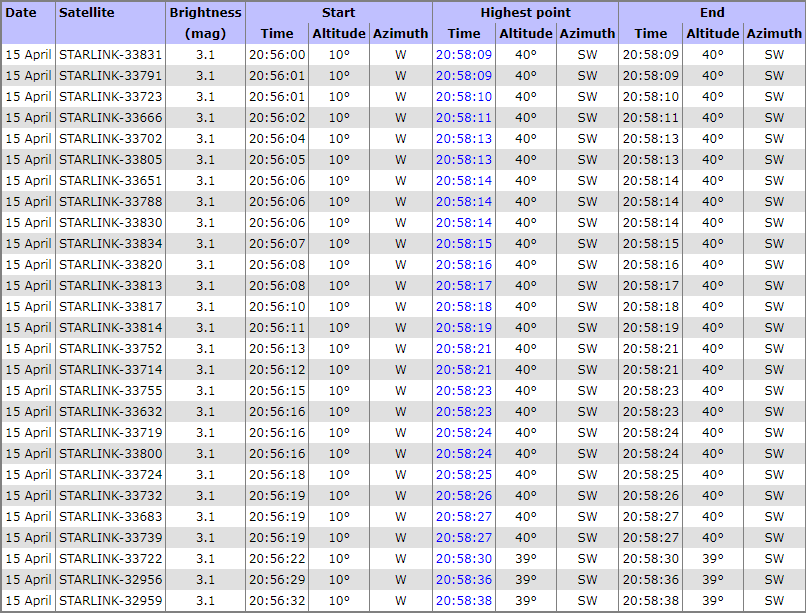Open the 20:58:17 highest point link for STARLINK-33813
Viewport: 806px width, 613px height.
click(464, 286)
